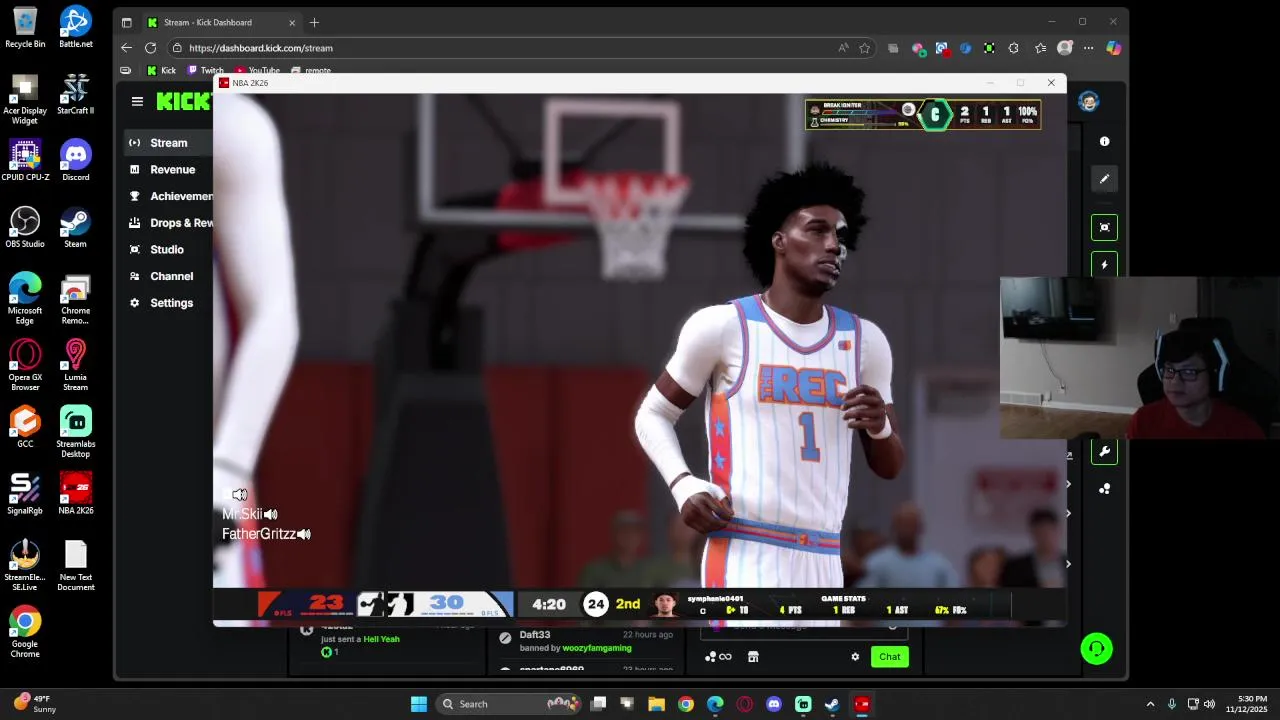Open the Kick hamburger menu icon
Image resolution: width=1280 pixels, height=720 pixels.
tap(137, 101)
